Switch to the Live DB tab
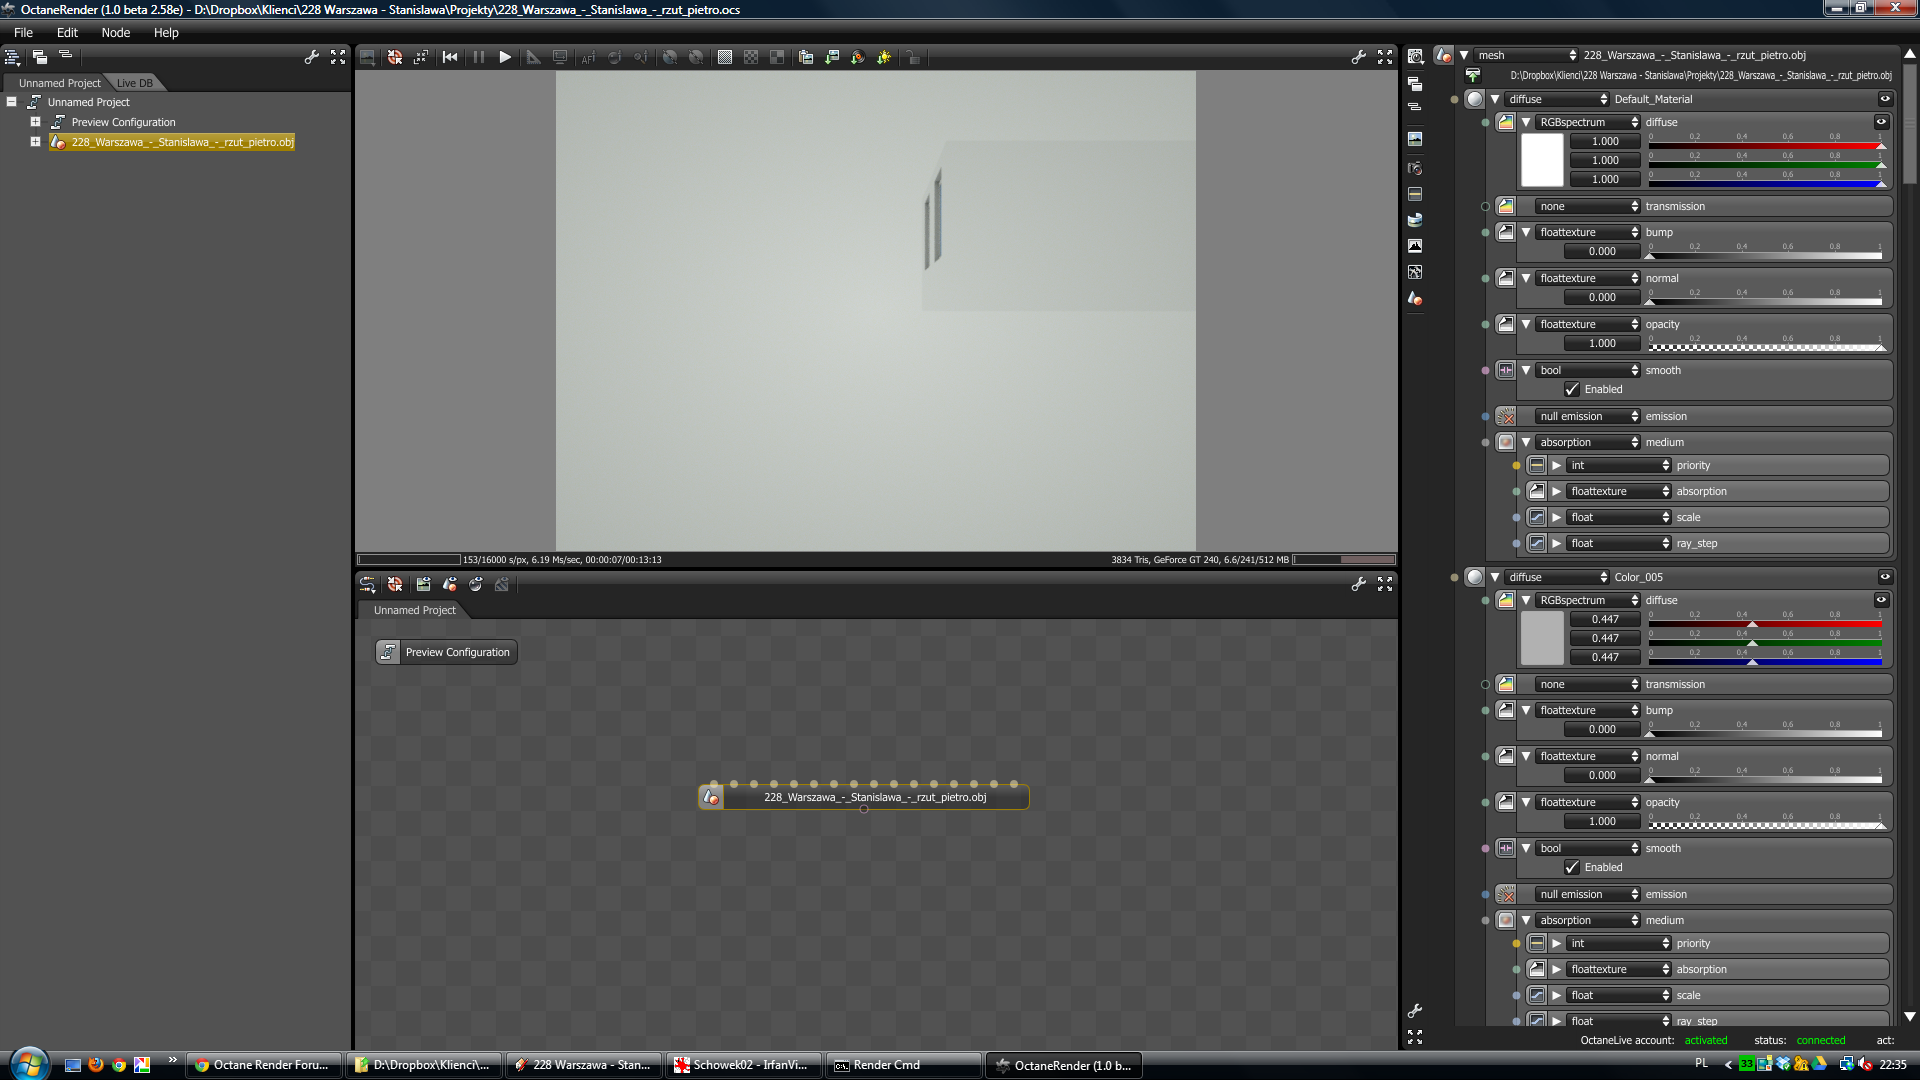 [134, 83]
